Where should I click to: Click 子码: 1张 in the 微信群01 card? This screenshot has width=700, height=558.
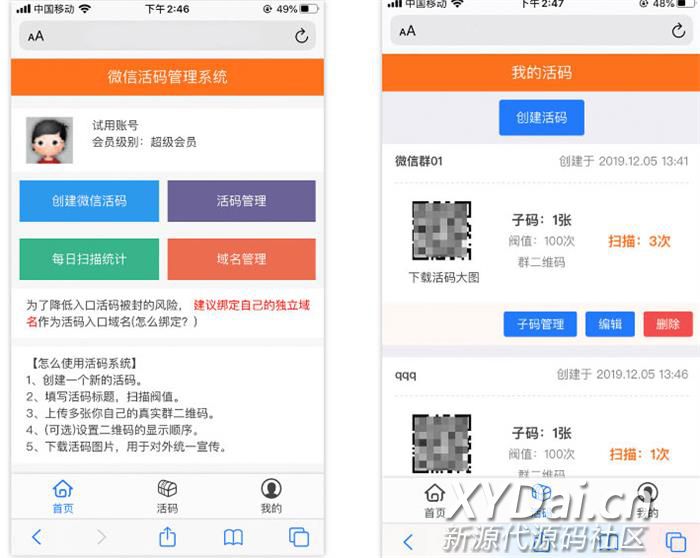point(542,220)
